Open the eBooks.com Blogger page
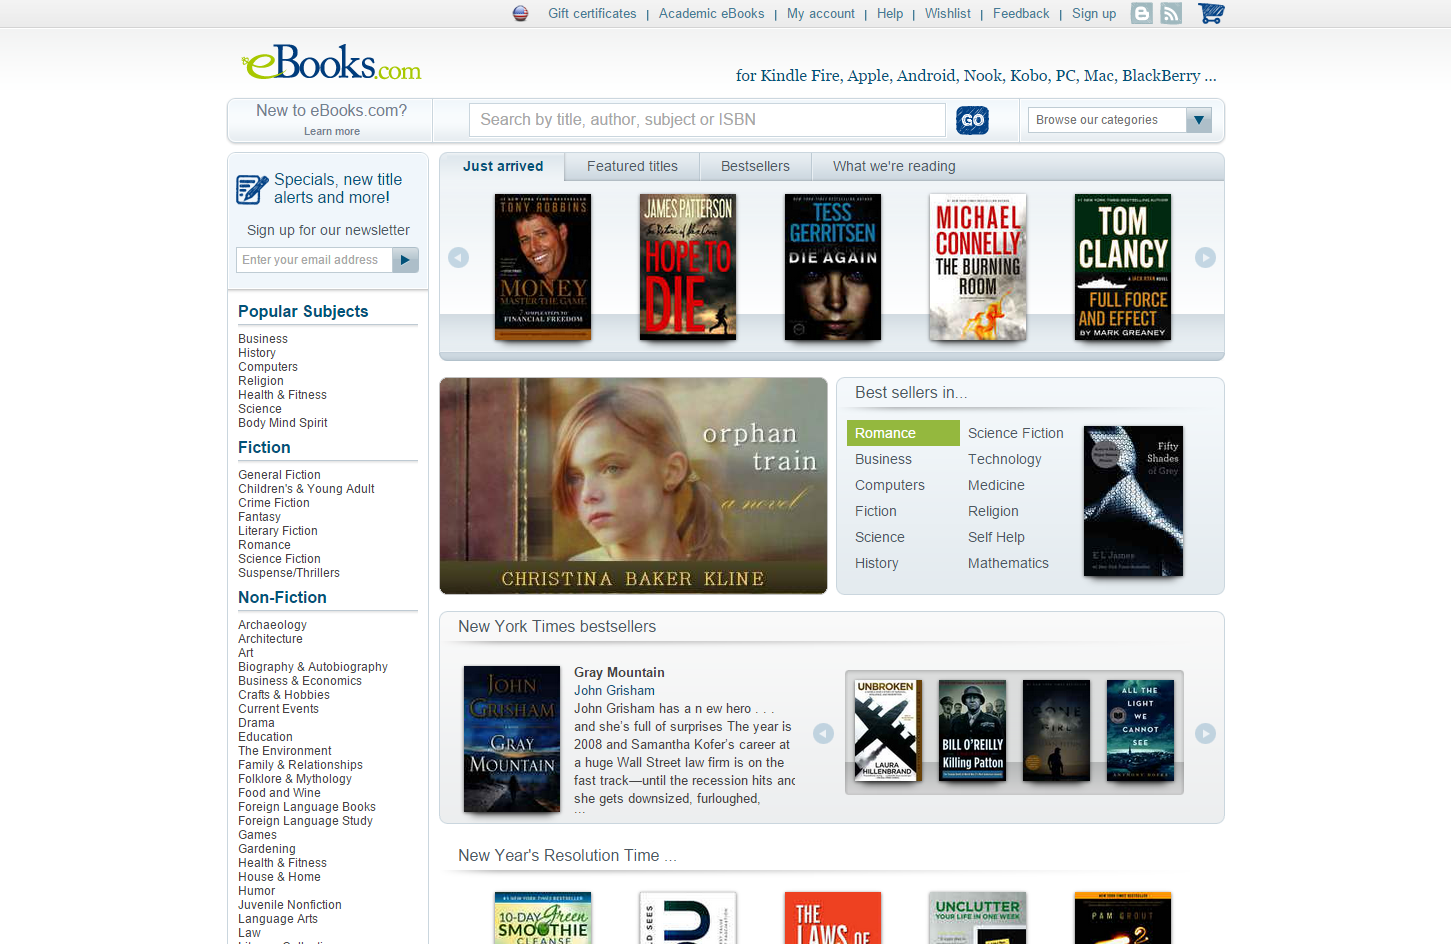The width and height of the screenshot is (1451, 944). pos(1141,13)
